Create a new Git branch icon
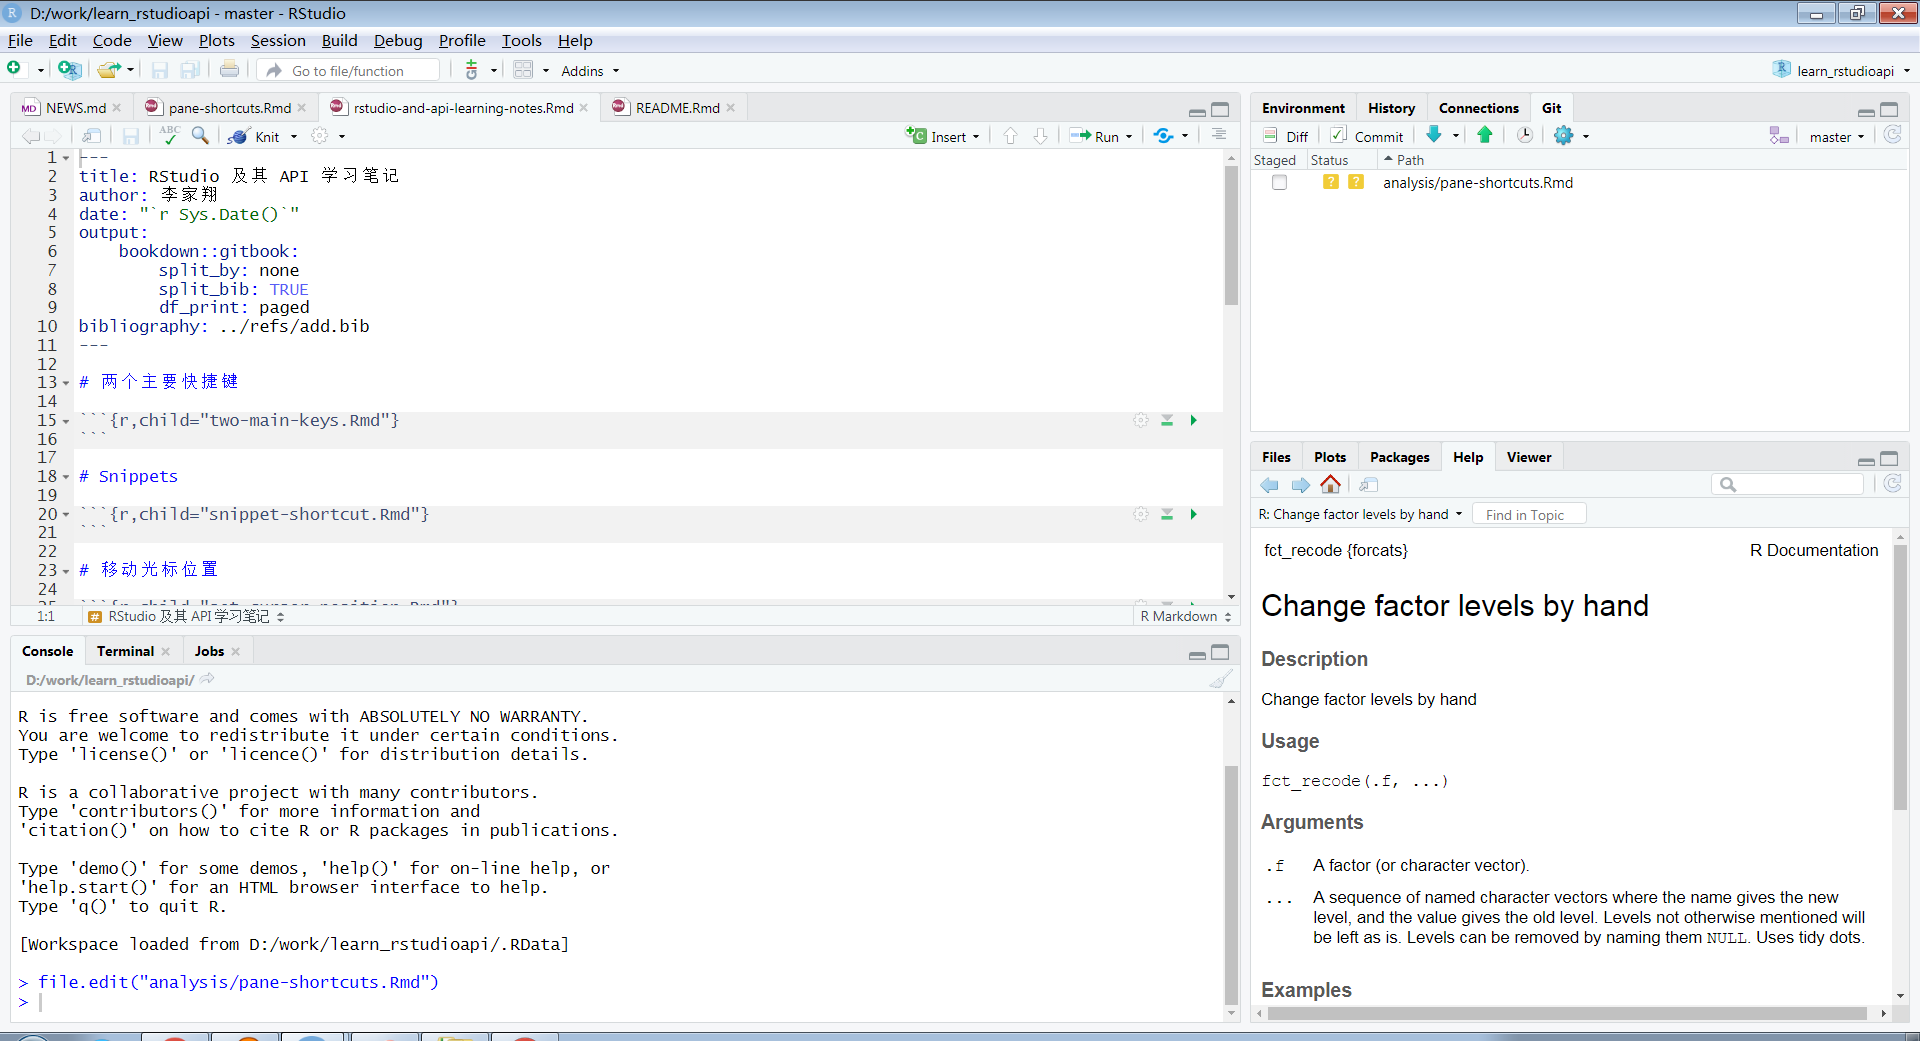Image resolution: width=1920 pixels, height=1041 pixels. [x=1779, y=135]
